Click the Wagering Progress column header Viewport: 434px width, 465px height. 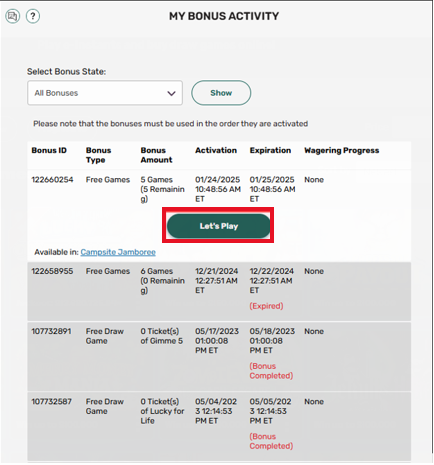[x=342, y=151]
